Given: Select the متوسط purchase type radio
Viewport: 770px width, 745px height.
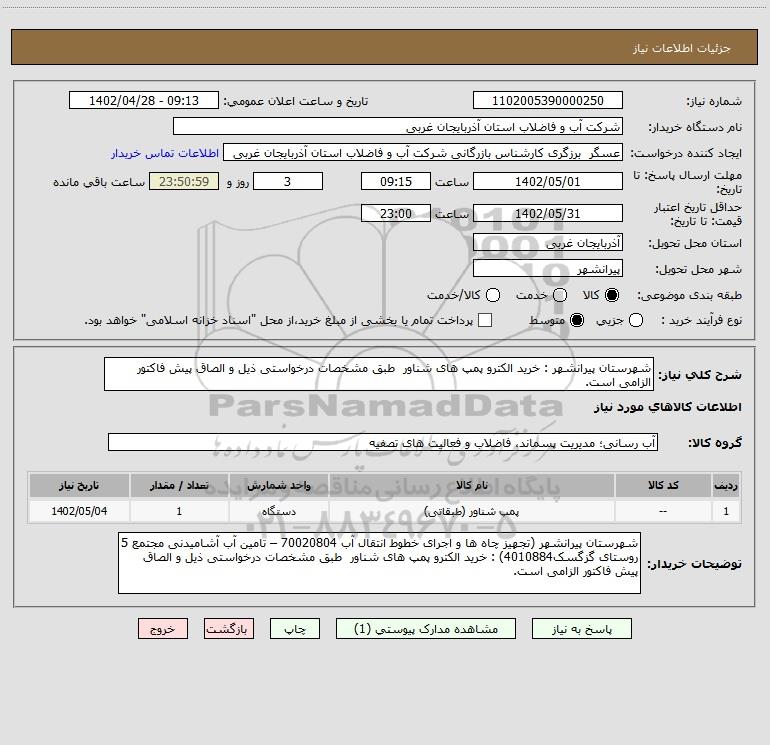Looking at the screenshot, I should (577, 320).
